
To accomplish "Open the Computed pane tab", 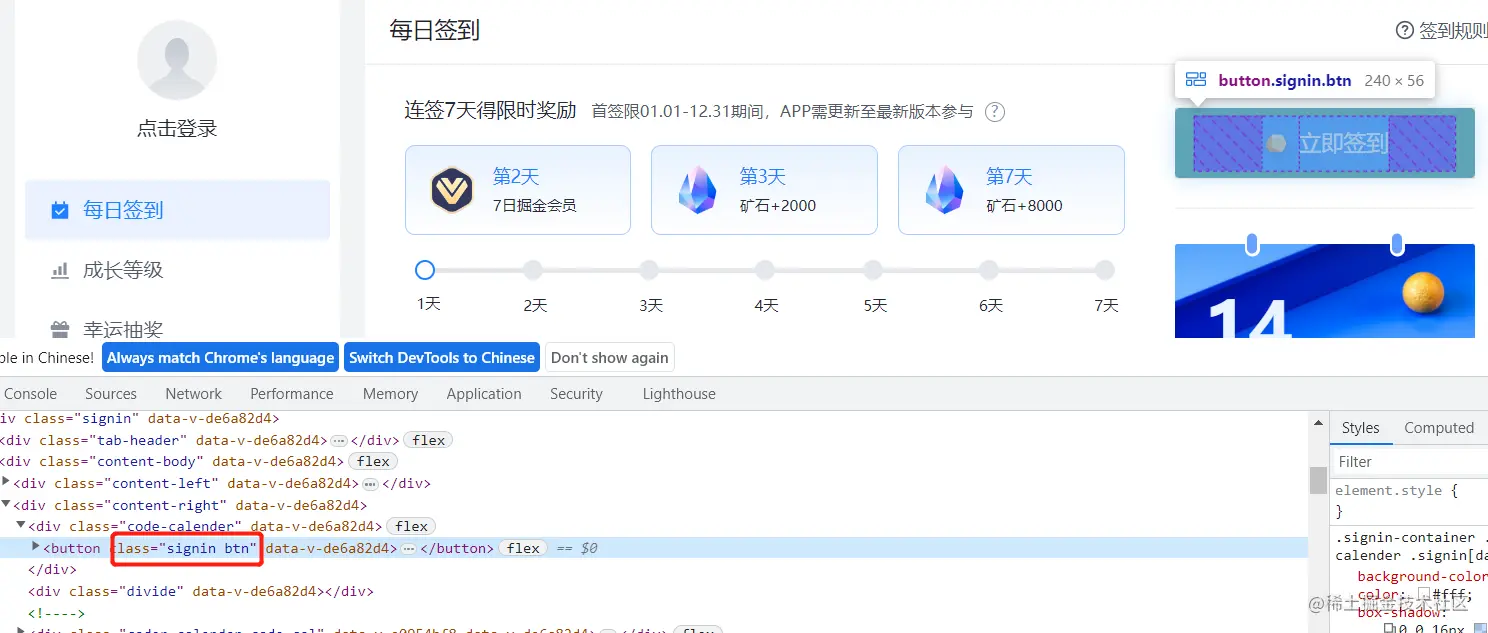I will pyautogui.click(x=1439, y=428).
